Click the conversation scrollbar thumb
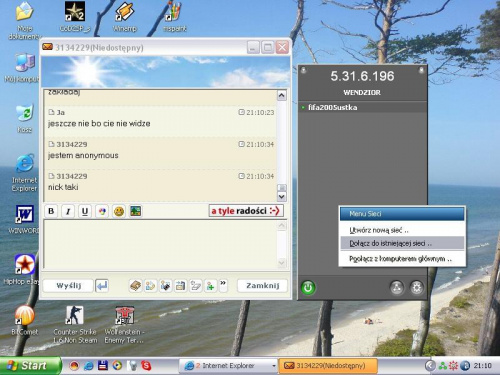Screen dimensions: 500x375 click(282, 188)
